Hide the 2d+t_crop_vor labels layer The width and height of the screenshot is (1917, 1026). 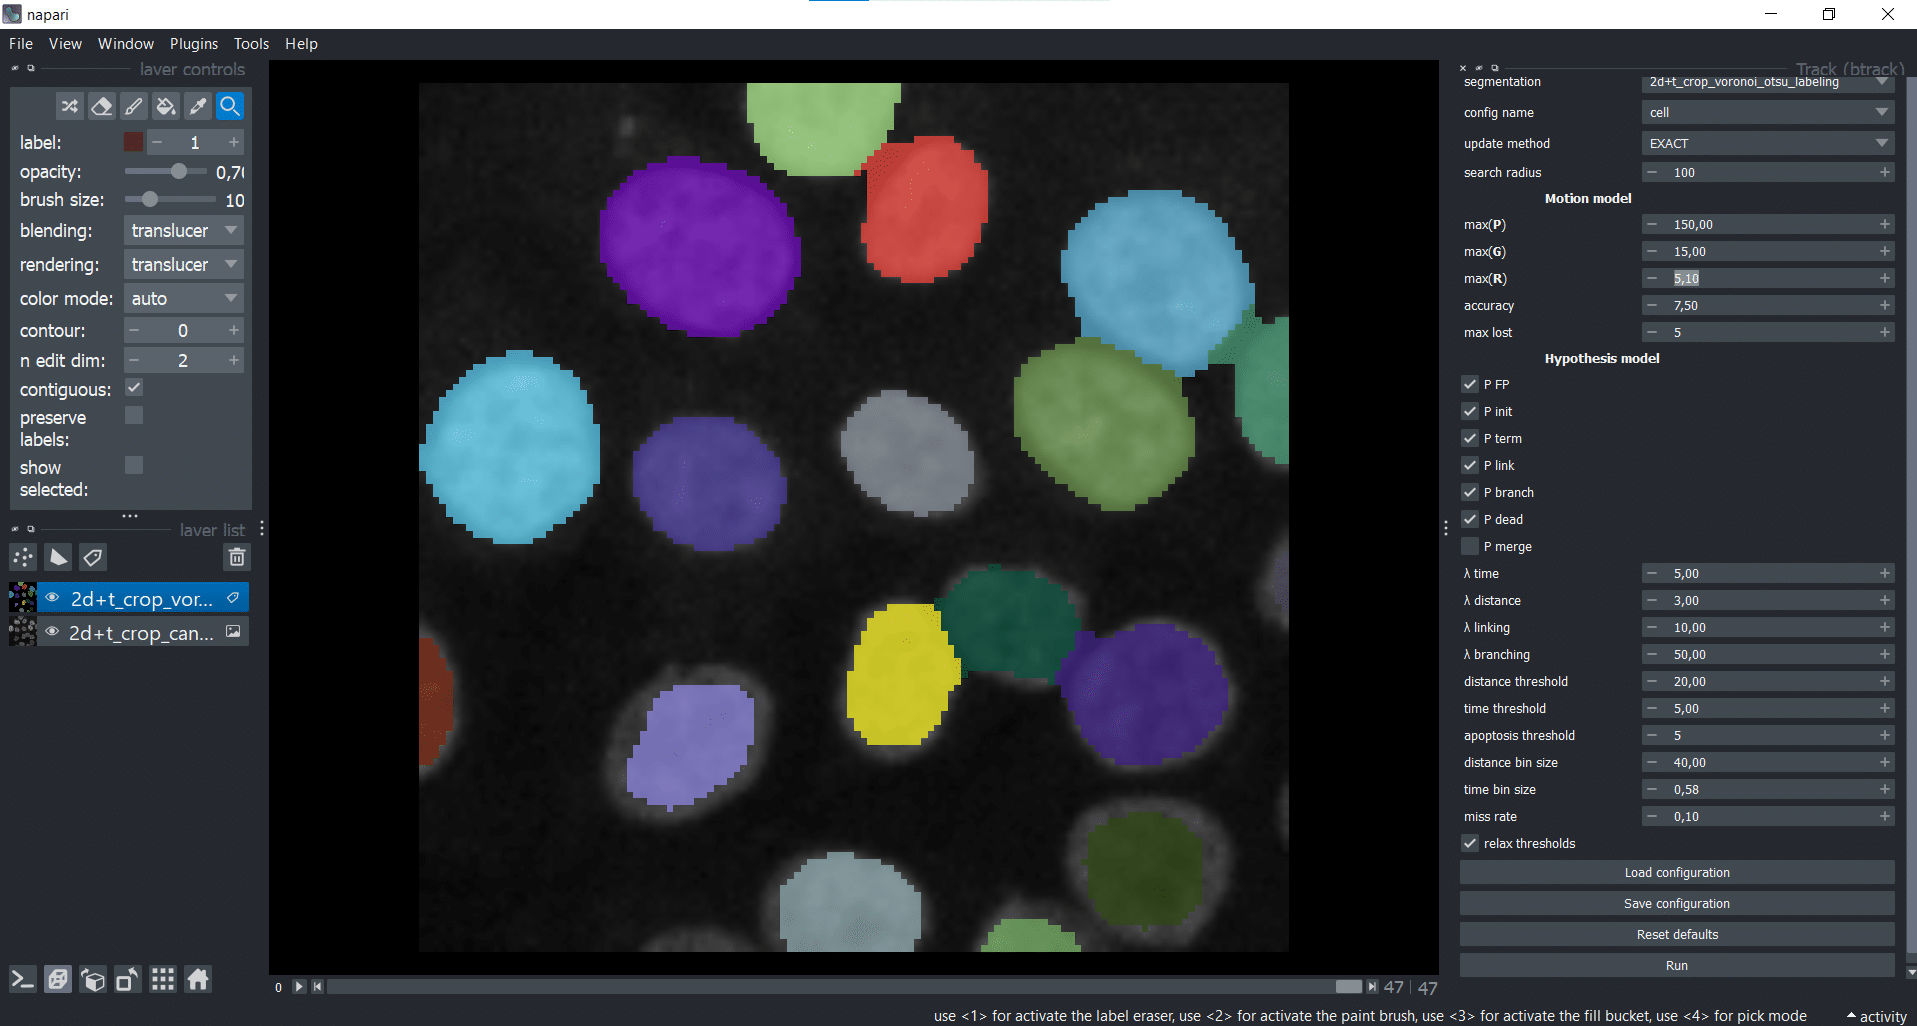coord(53,598)
